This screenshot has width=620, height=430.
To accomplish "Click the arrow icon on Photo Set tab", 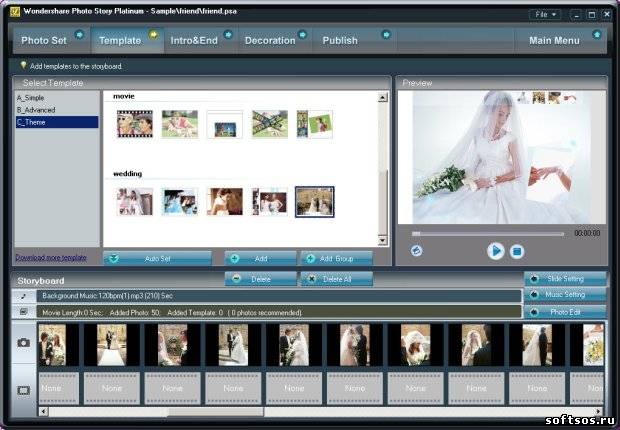I will point(79,35).
